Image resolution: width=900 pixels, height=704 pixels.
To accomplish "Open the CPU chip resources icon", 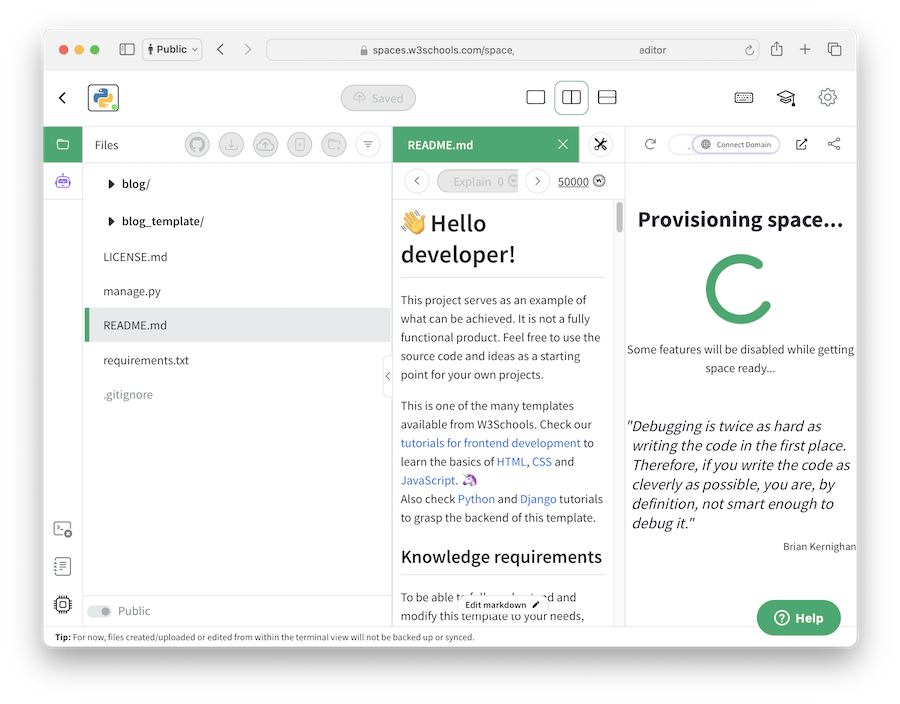I will coord(63,604).
